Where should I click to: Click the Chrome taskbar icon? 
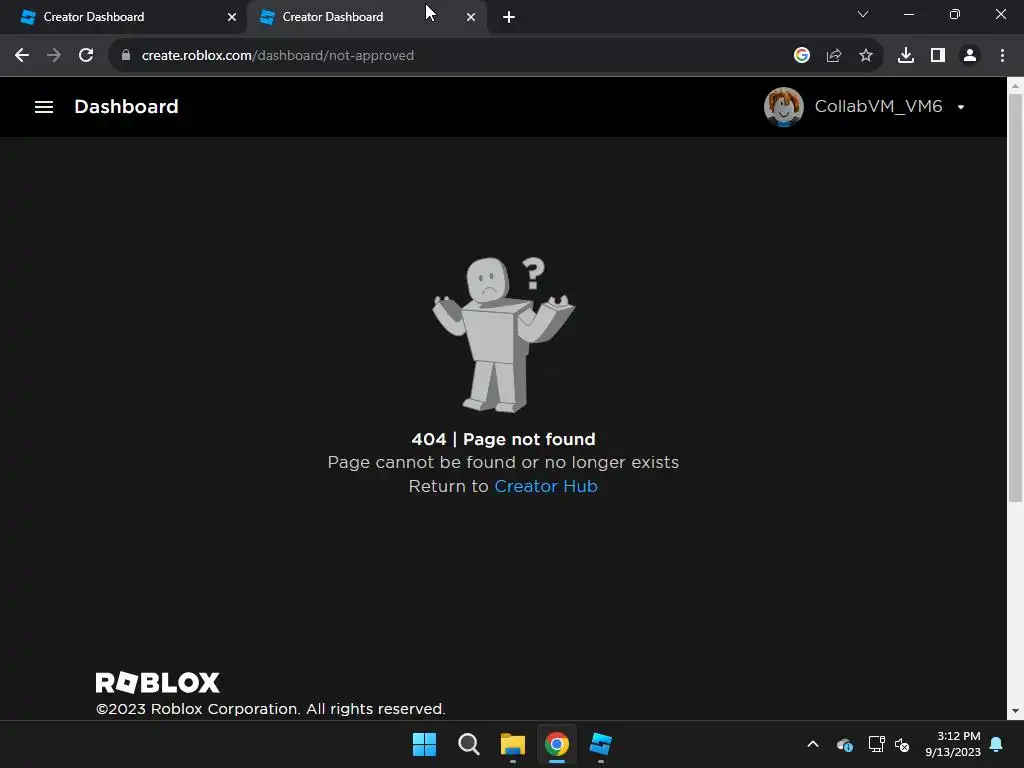pos(556,744)
